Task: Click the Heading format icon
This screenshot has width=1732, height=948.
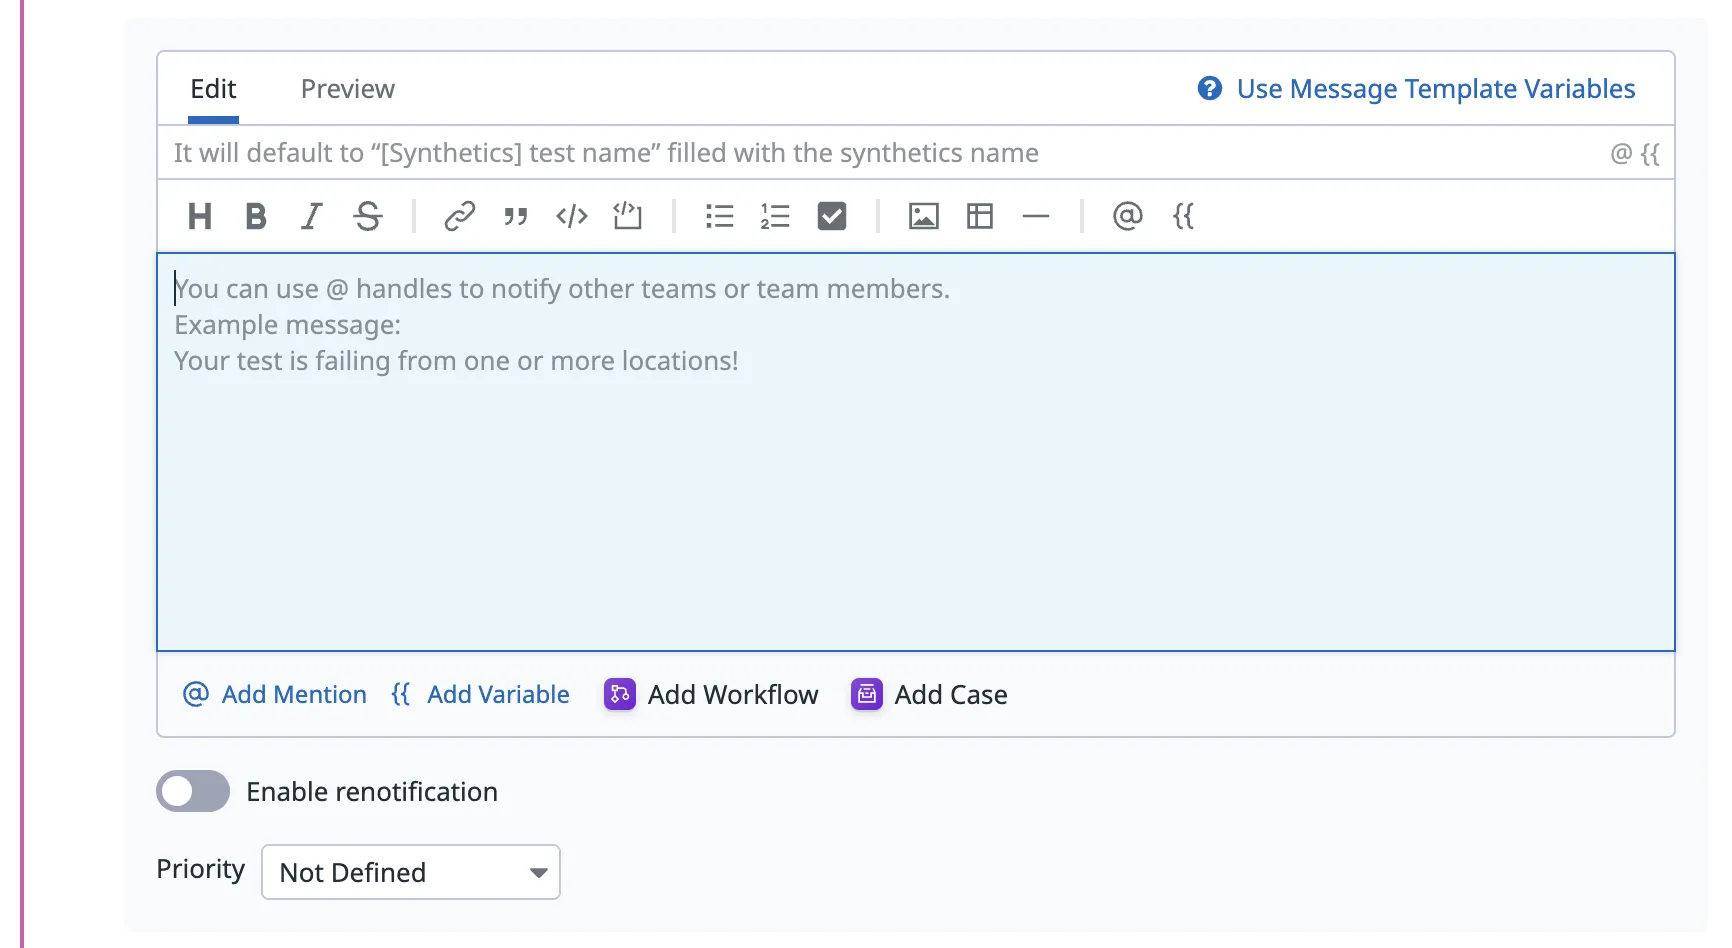Action: pyautogui.click(x=200, y=216)
